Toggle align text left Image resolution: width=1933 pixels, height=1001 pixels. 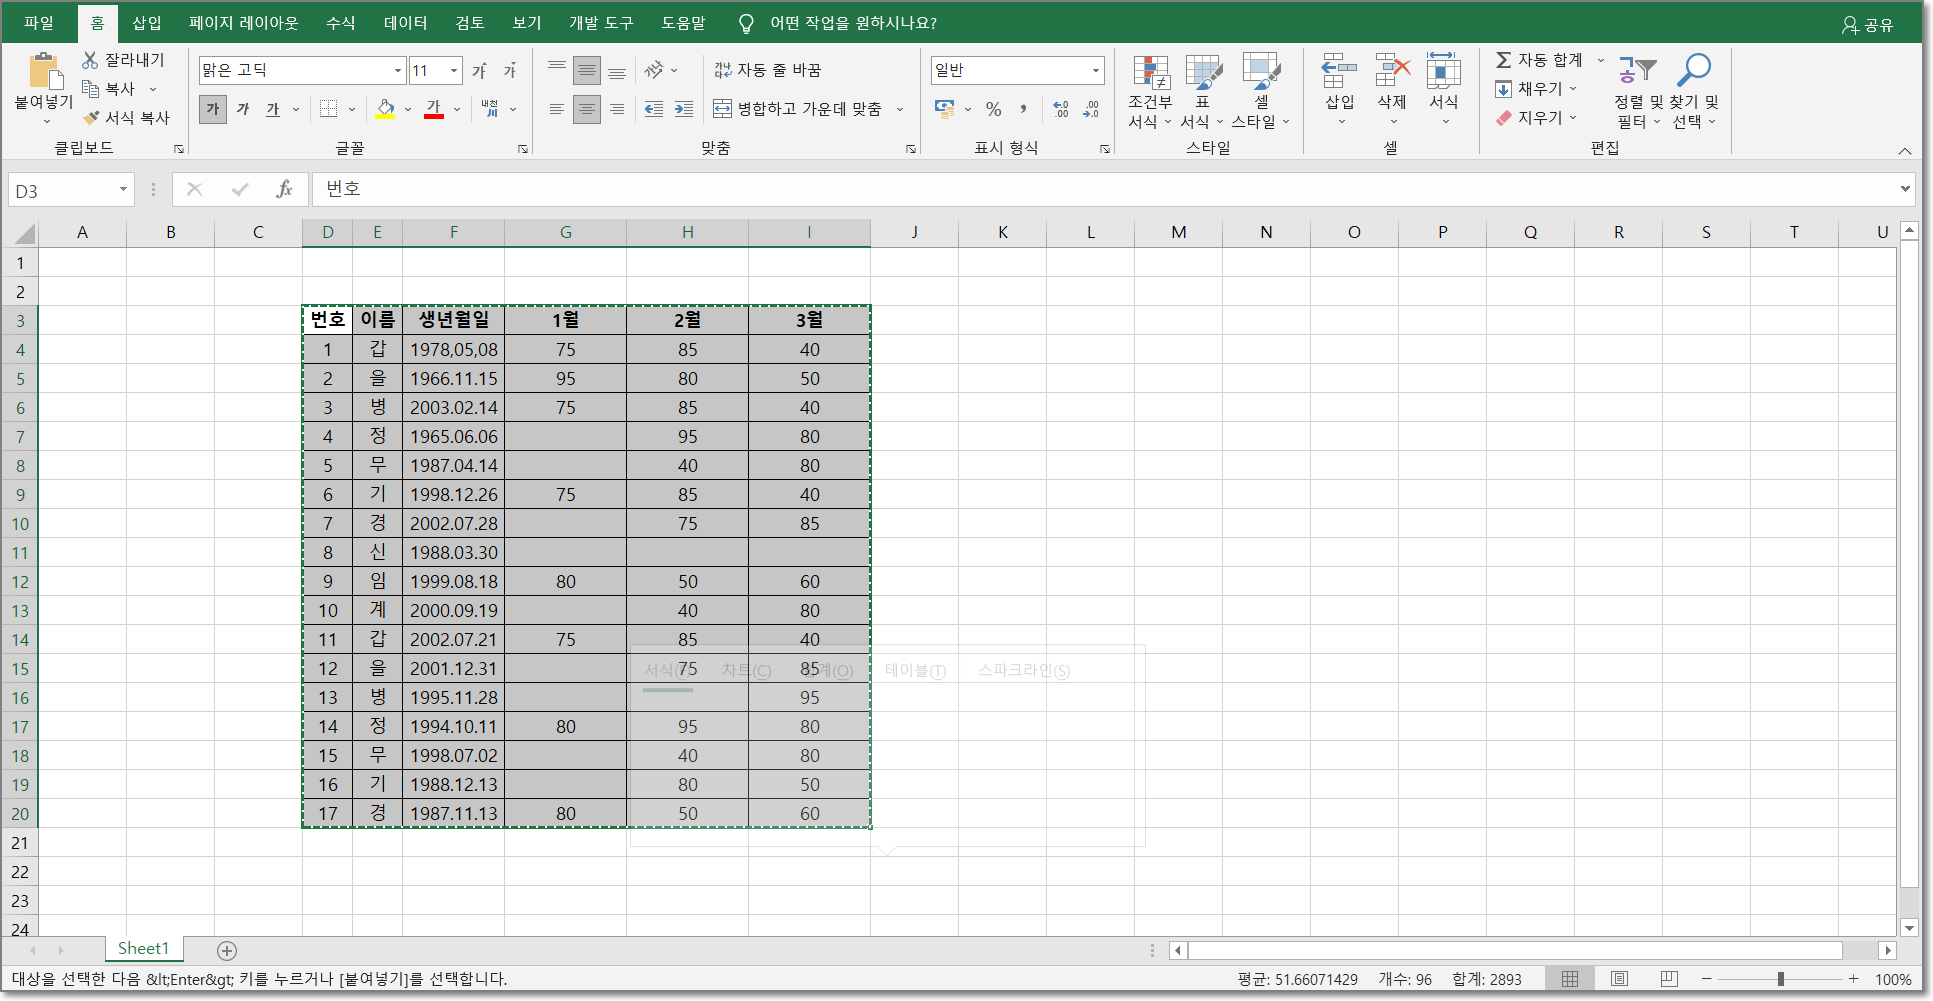pyautogui.click(x=557, y=109)
